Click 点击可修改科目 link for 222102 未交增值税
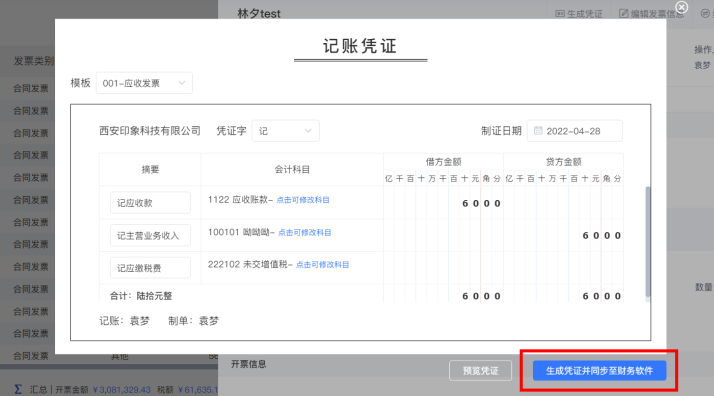Image resolution: width=714 pixels, height=396 pixels. [x=322, y=264]
